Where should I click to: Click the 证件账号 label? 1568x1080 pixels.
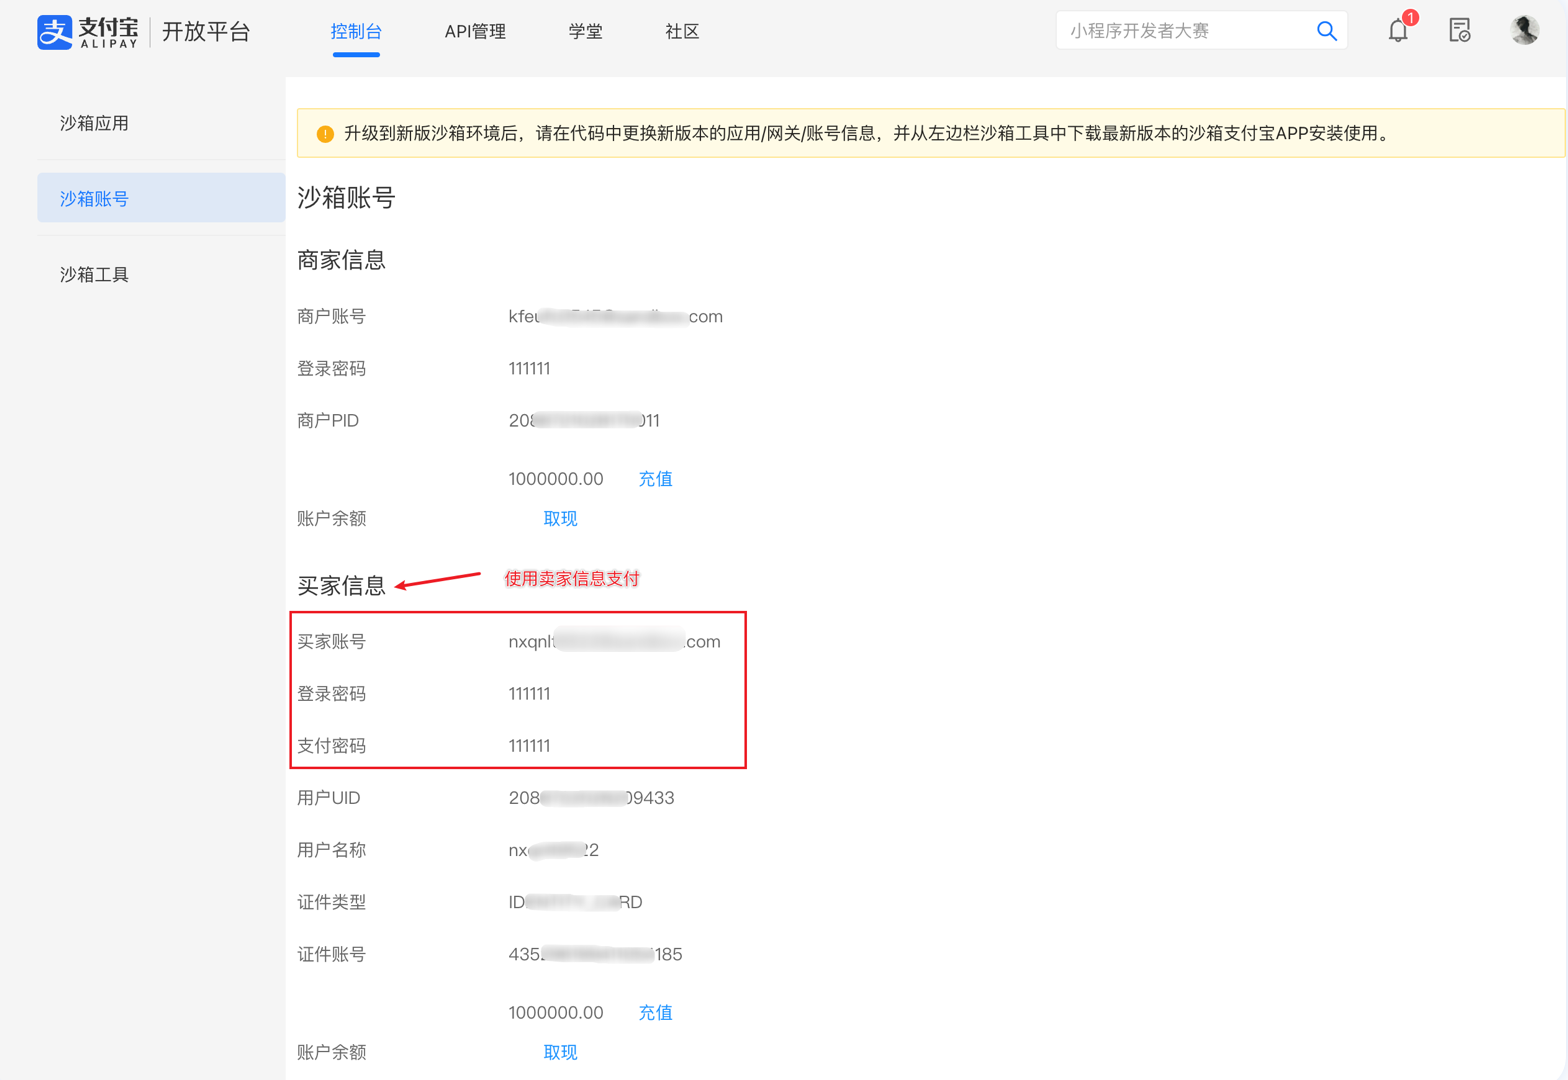tap(331, 954)
